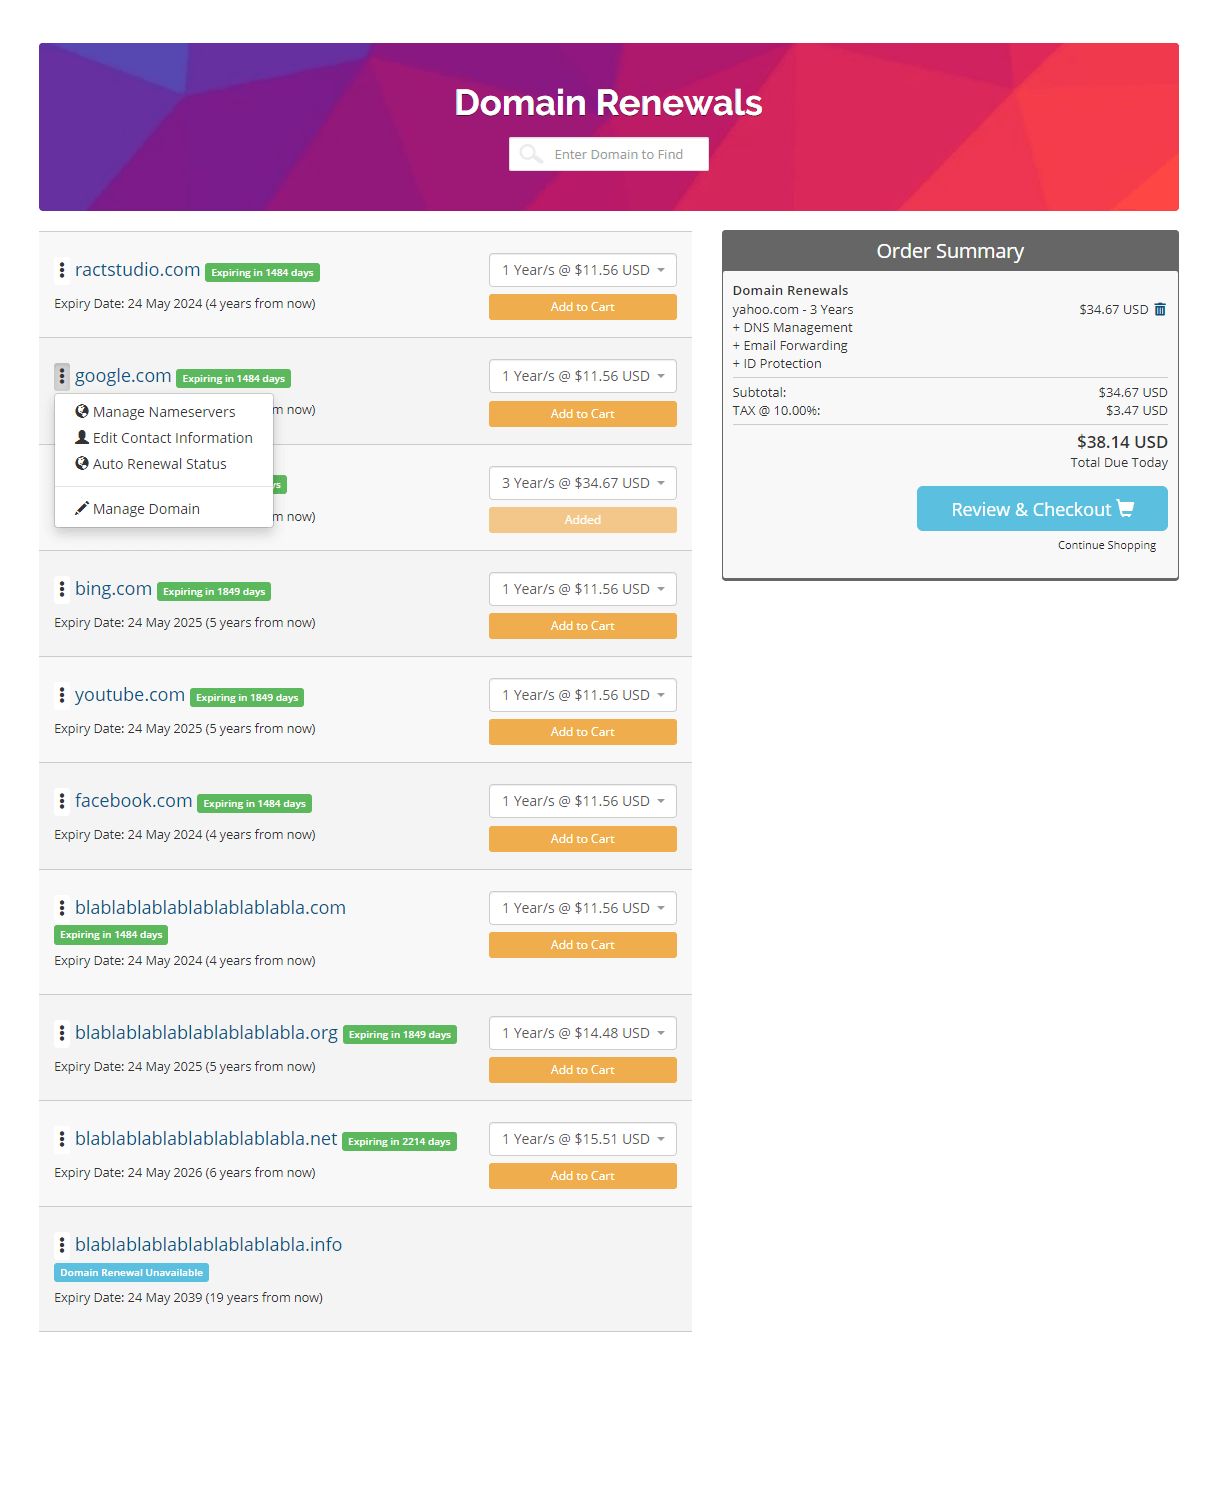The width and height of the screenshot is (1220, 1500).
Task: Select Manage Nameservers from the menu
Action: (163, 412)
